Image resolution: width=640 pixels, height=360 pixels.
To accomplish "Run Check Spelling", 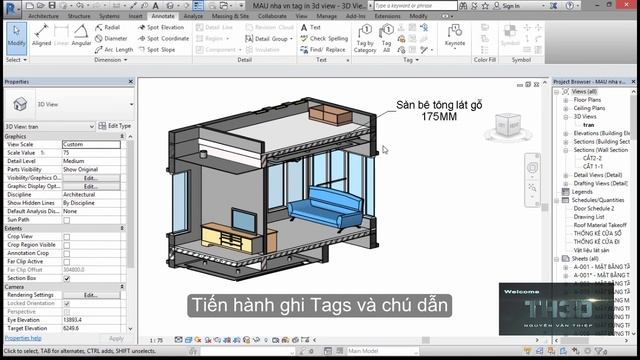I will [x=324, y=38].
